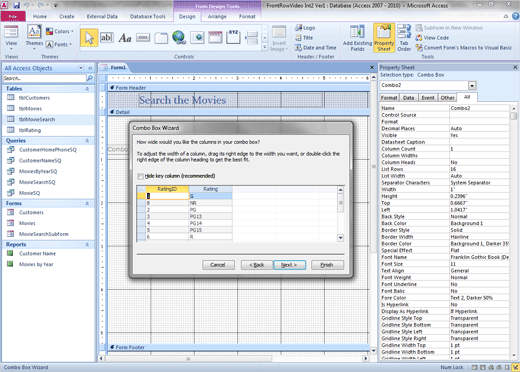The height and width of the screenshot is (372, 520).
Task: Click the form horizontal scrollbar right arrow
Action: pos(366,359)
